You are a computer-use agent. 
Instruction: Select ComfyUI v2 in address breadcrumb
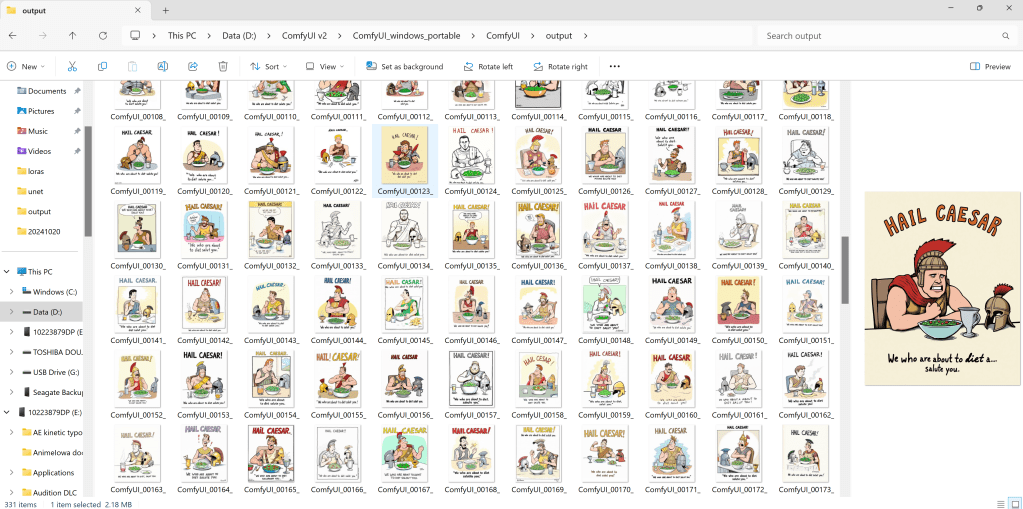click(x=303, y=35)
